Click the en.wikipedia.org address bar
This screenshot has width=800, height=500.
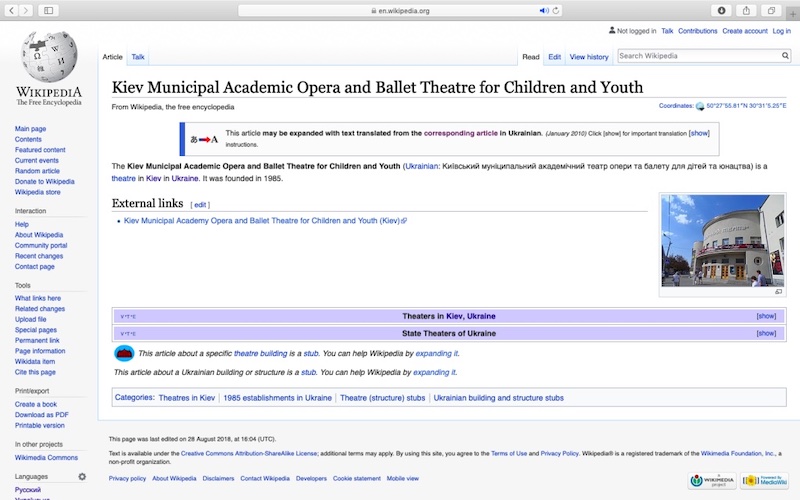click(401, 10)
